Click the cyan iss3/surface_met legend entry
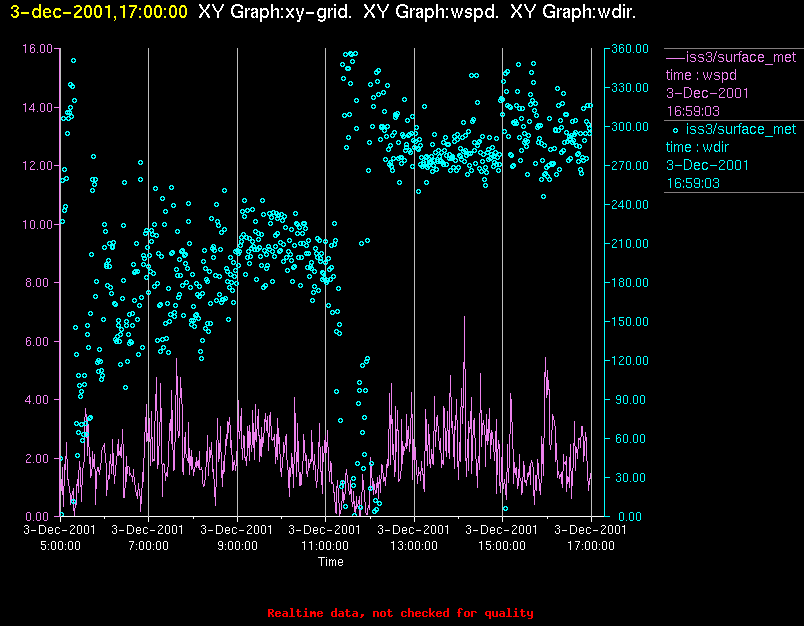 (741, 129)
